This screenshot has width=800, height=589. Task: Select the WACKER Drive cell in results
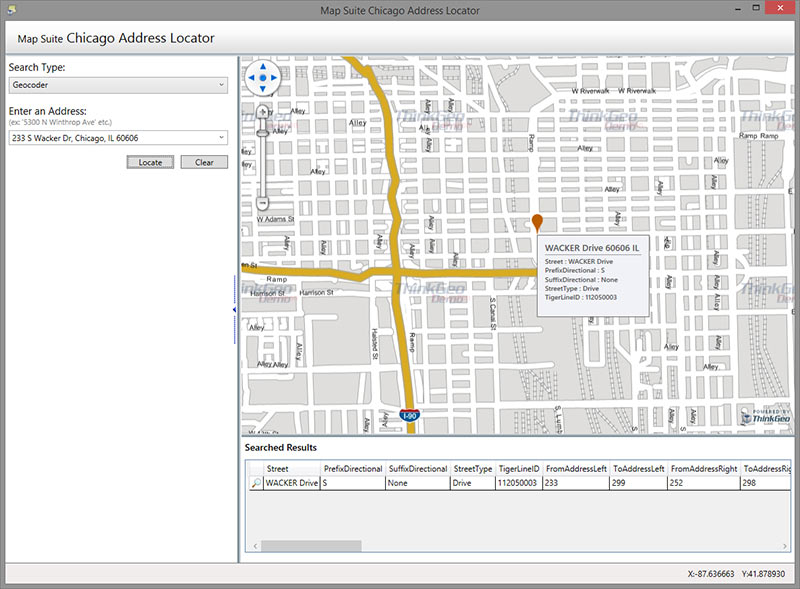[x=292, y=483]
